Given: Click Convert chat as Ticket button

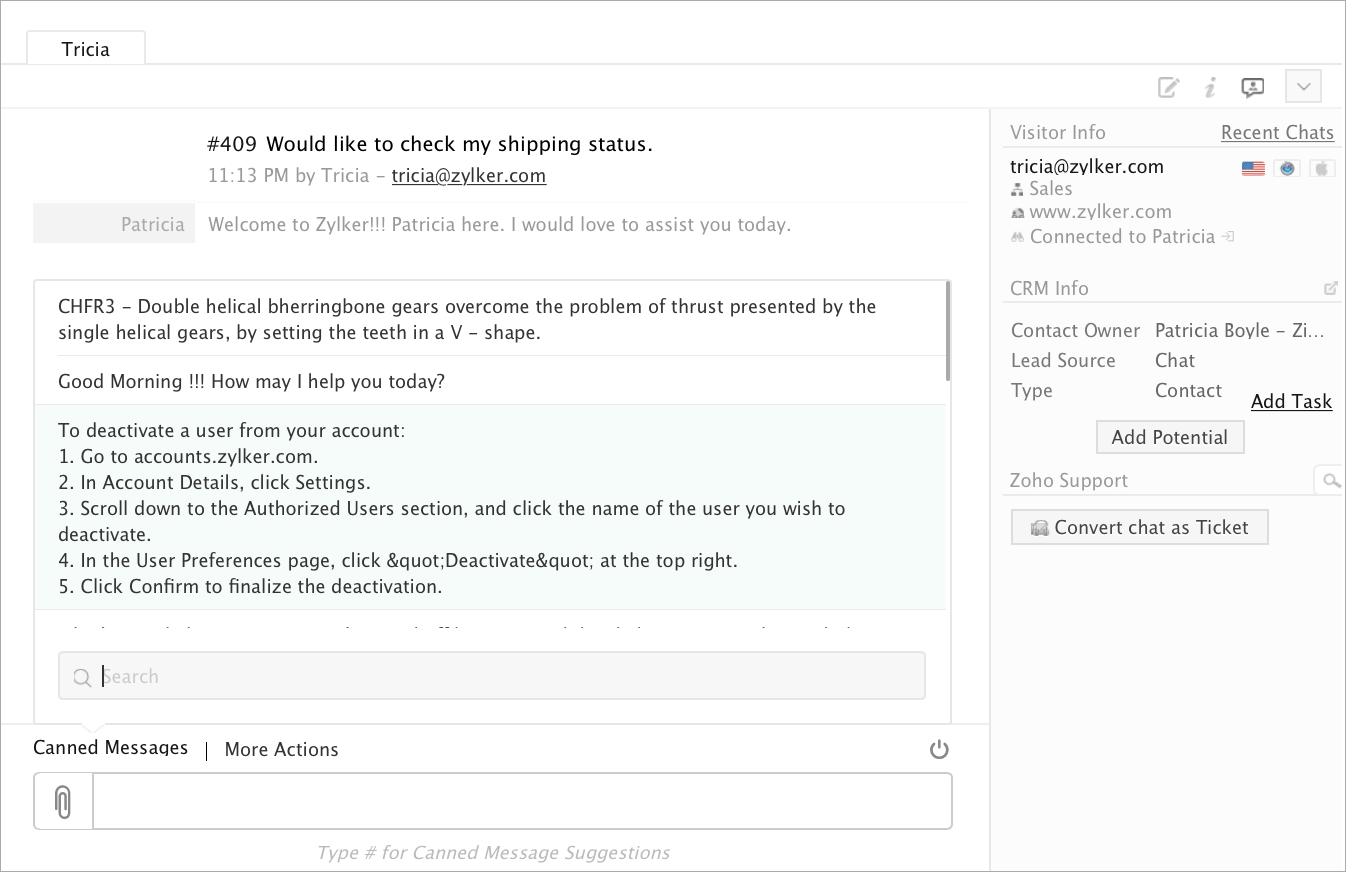Looking at the screenshot, I should click(x=1139, y=527).
